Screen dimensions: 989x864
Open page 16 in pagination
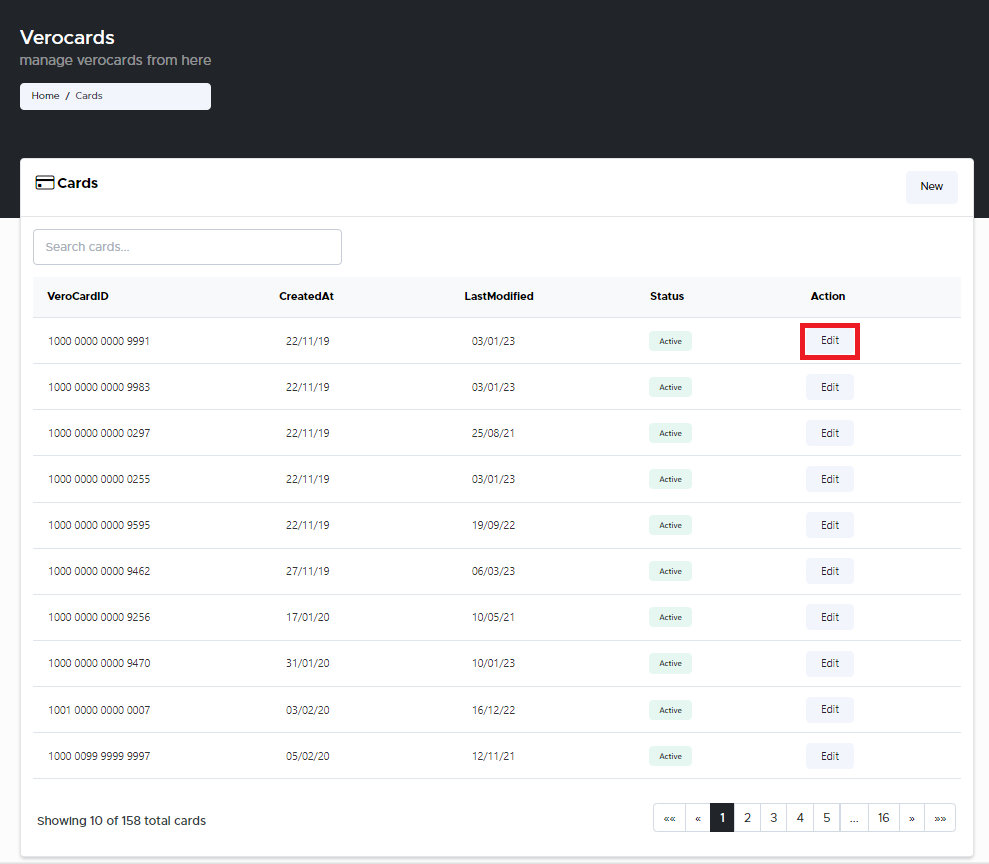pos(883,818)
